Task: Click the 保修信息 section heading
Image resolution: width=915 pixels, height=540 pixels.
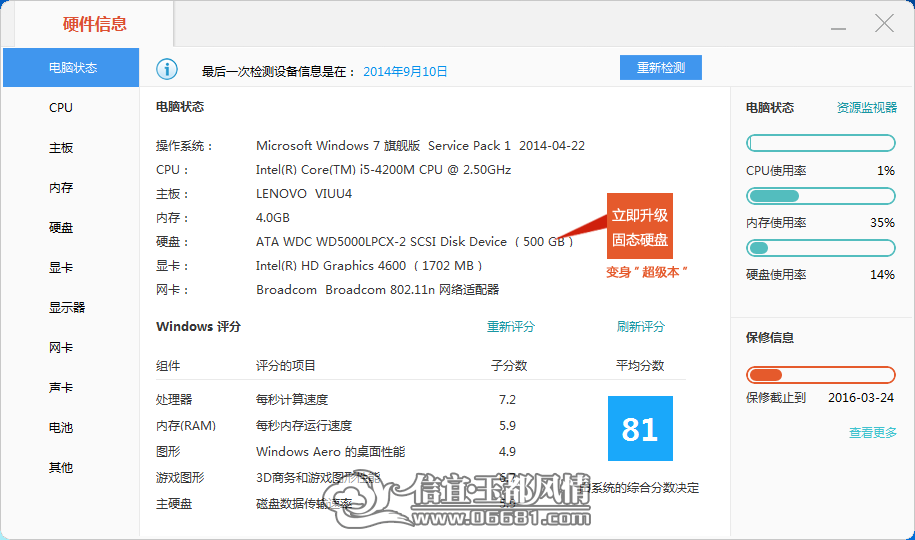Action: [x=770, y=337]
